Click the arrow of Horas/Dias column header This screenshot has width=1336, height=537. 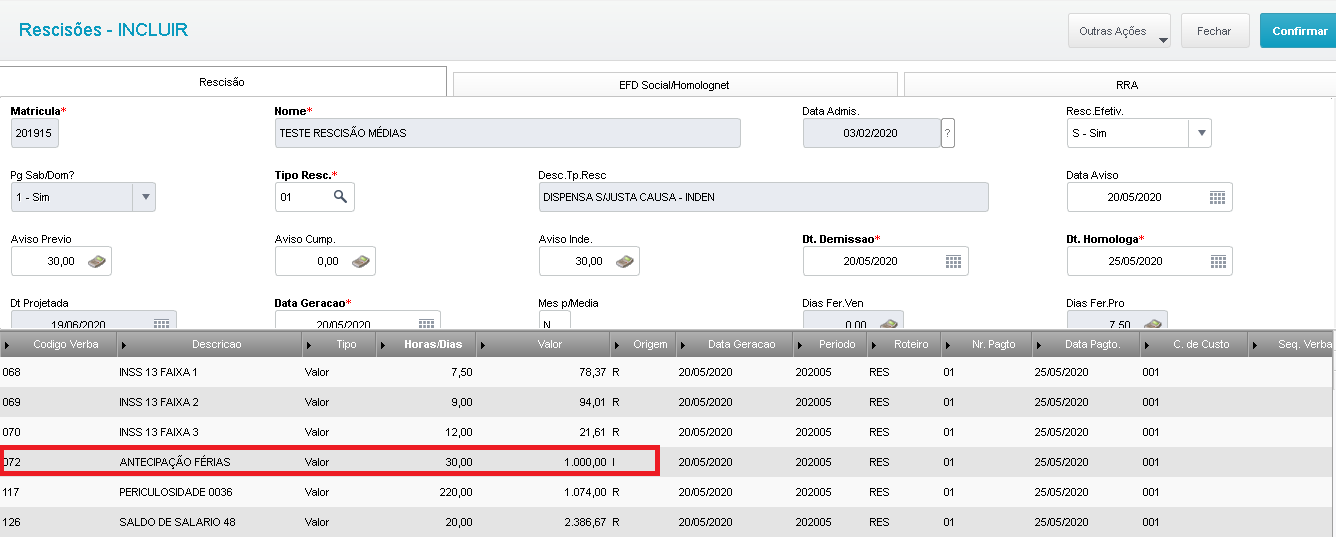click(384, 344)
